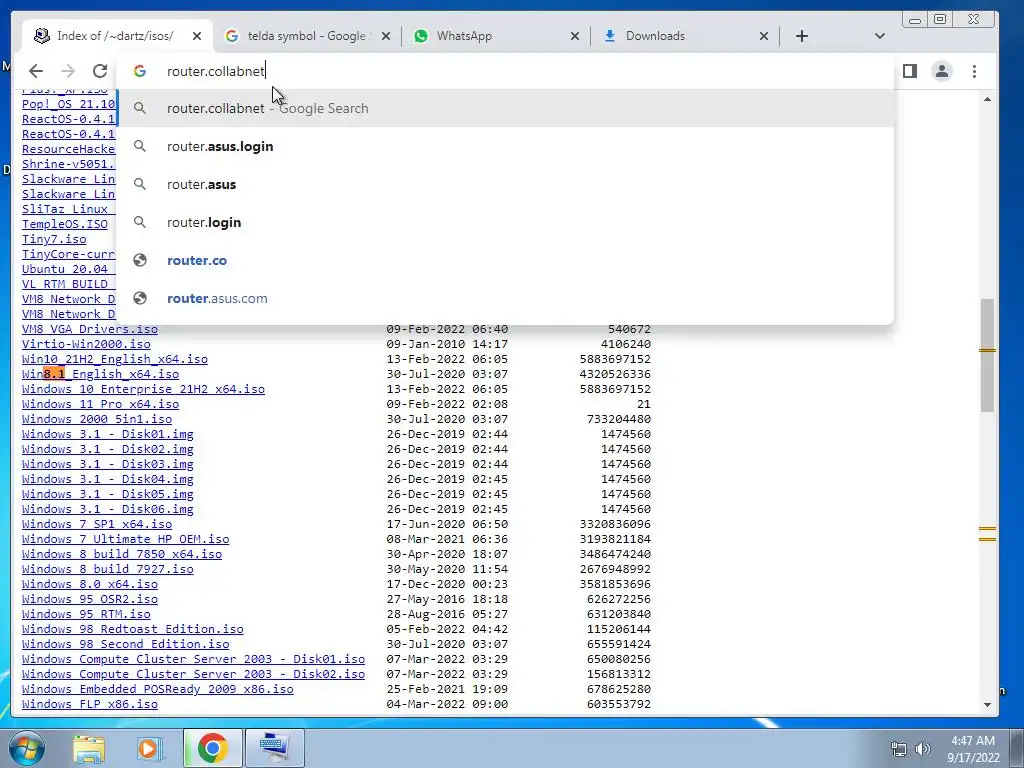
Task: Open the Windows Start menu orb
Action: [27, 748]
